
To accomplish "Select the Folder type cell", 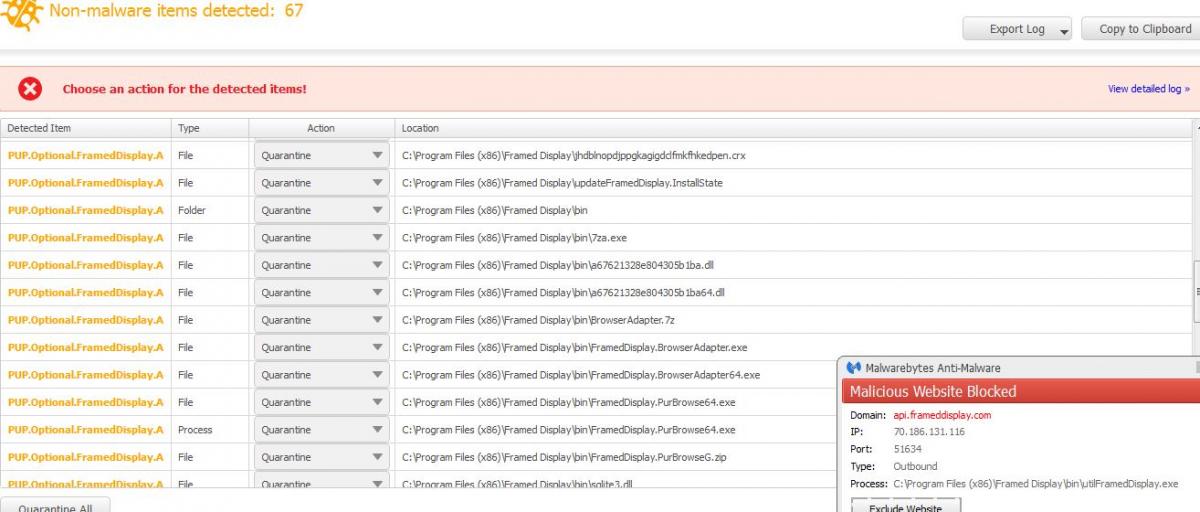I will point(191,211).
